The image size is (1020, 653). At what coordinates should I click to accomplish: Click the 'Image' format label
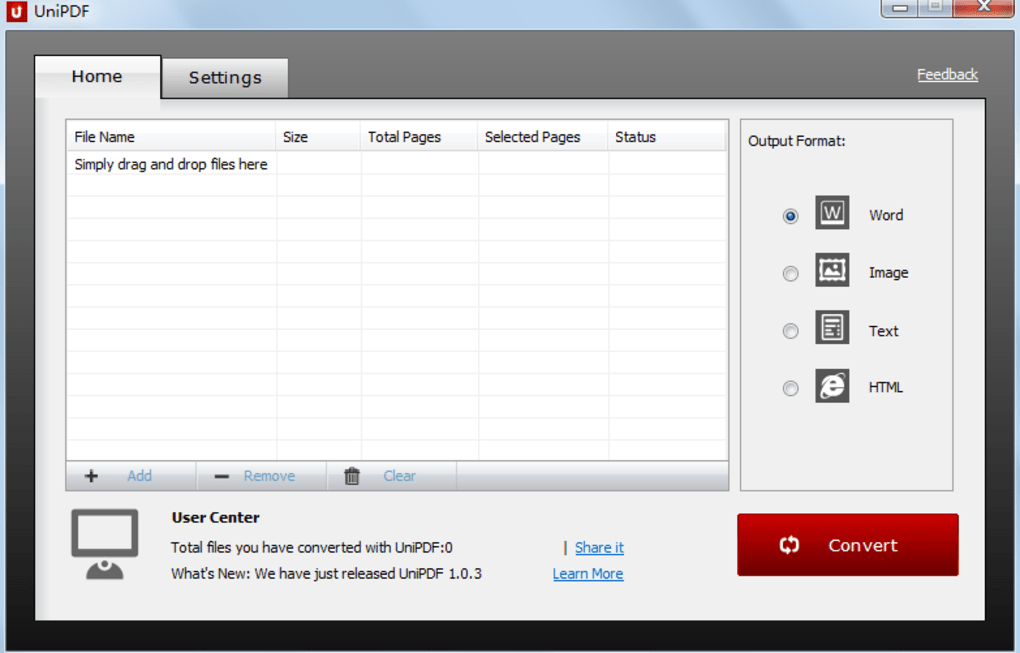point(889,273)
